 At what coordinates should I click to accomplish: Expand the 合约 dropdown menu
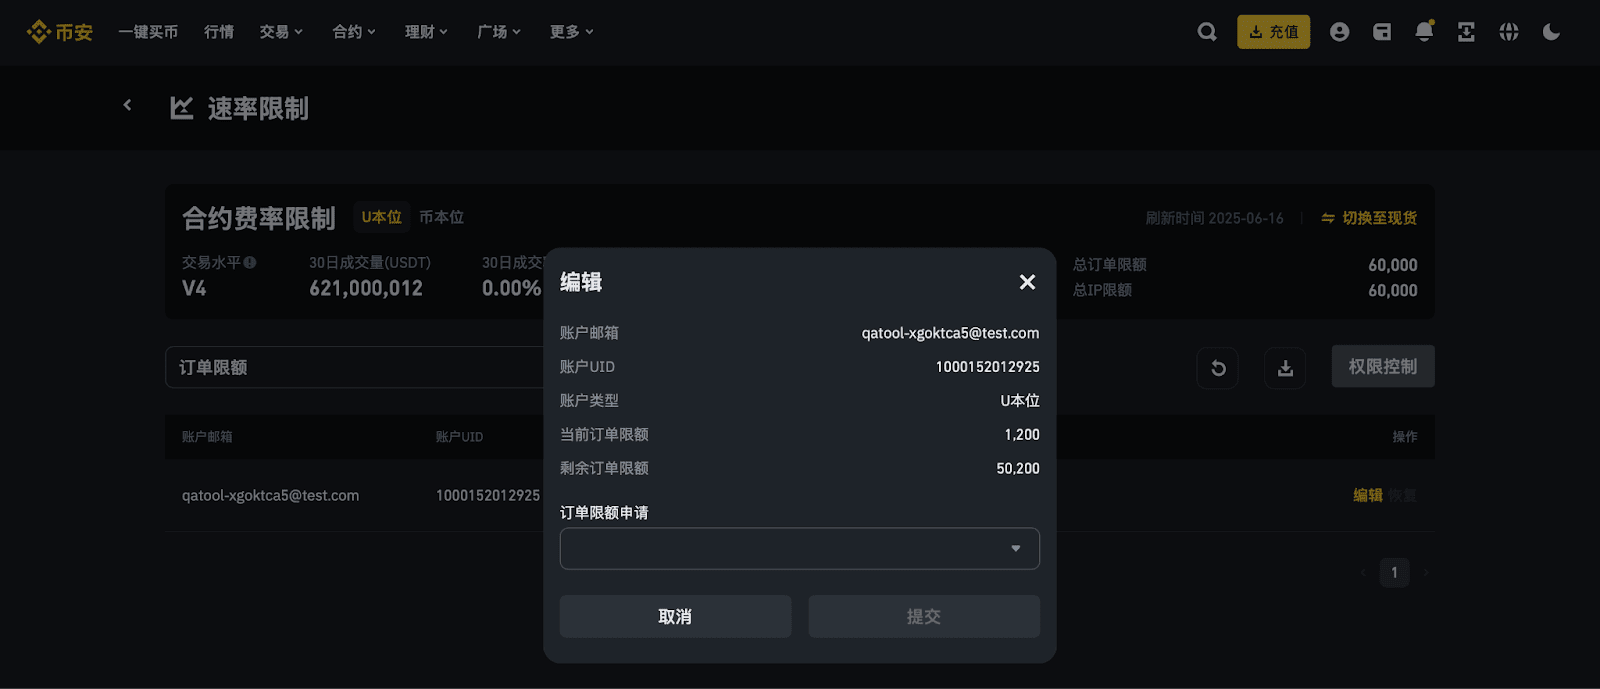click(x=354, y=32)
